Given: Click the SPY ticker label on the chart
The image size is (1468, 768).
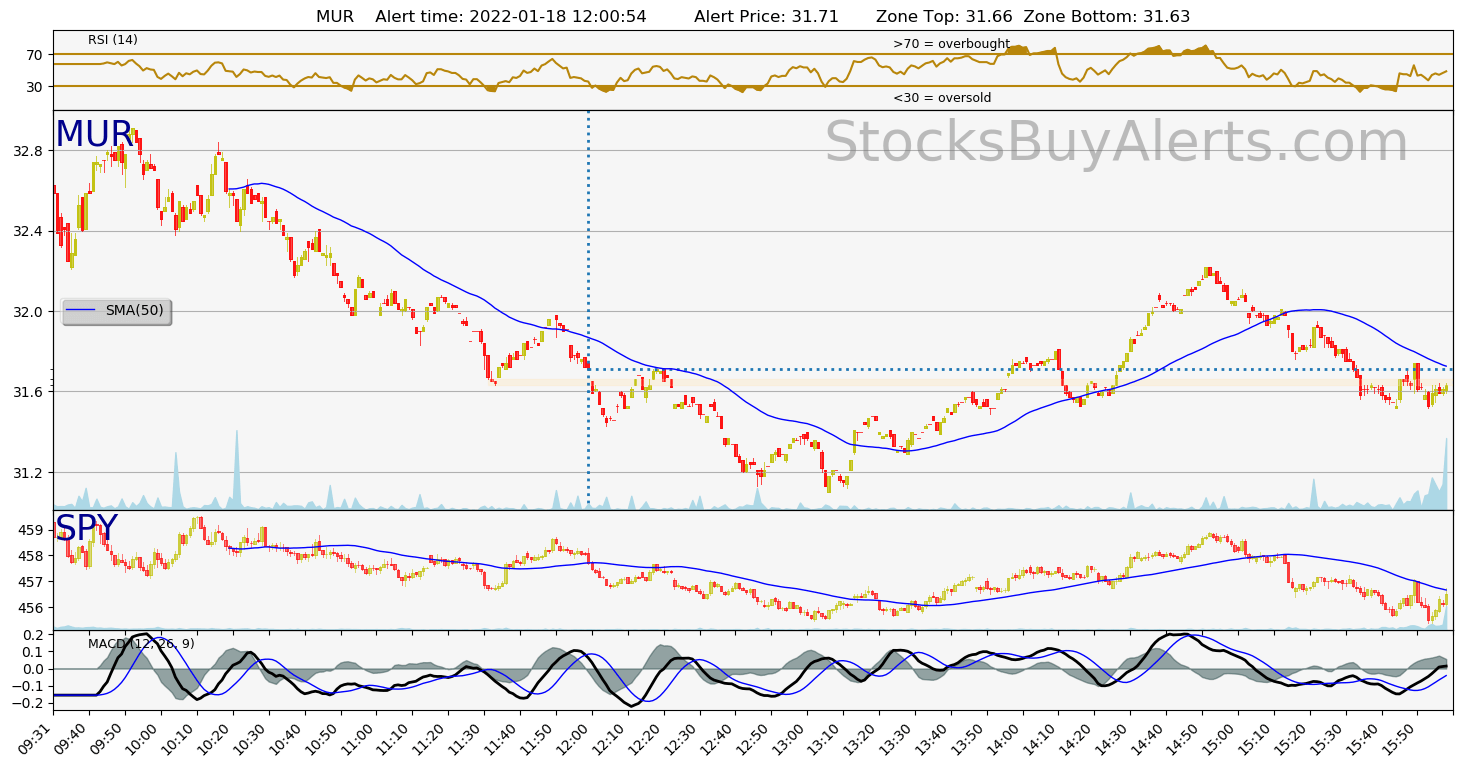Looking at the screenshot, I should point(86,528).
